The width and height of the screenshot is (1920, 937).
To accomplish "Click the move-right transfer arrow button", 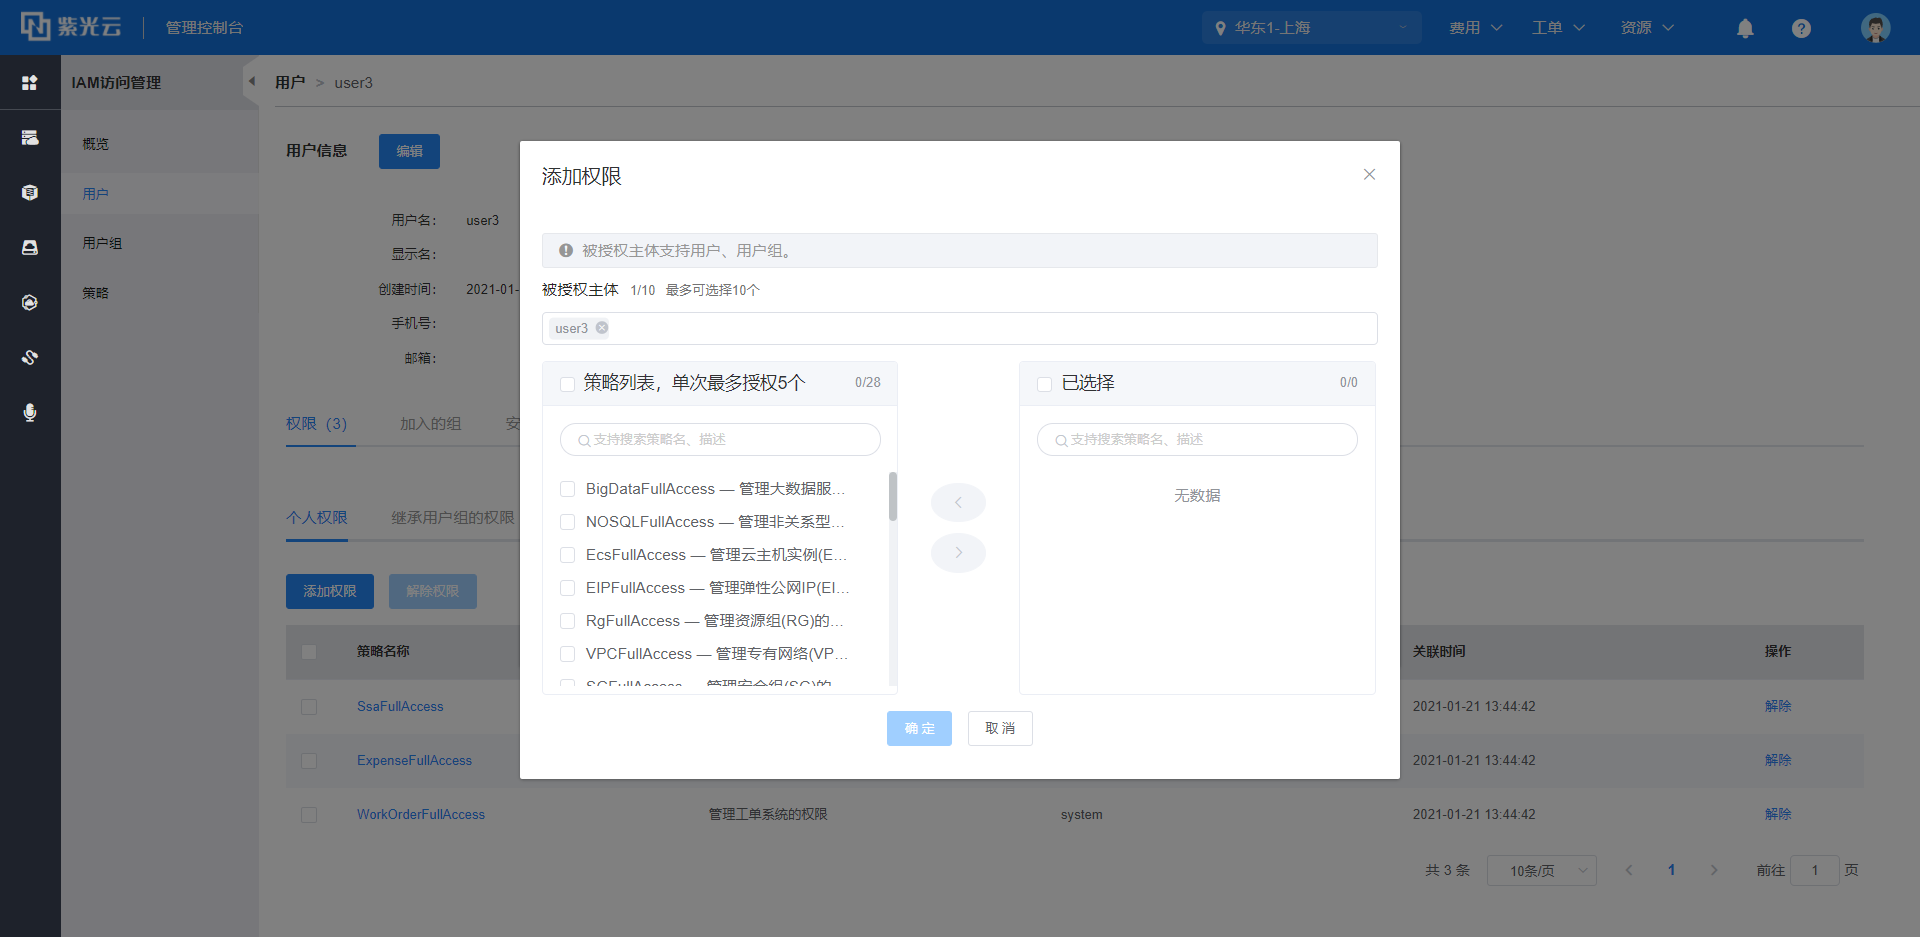I will (958, 553).
